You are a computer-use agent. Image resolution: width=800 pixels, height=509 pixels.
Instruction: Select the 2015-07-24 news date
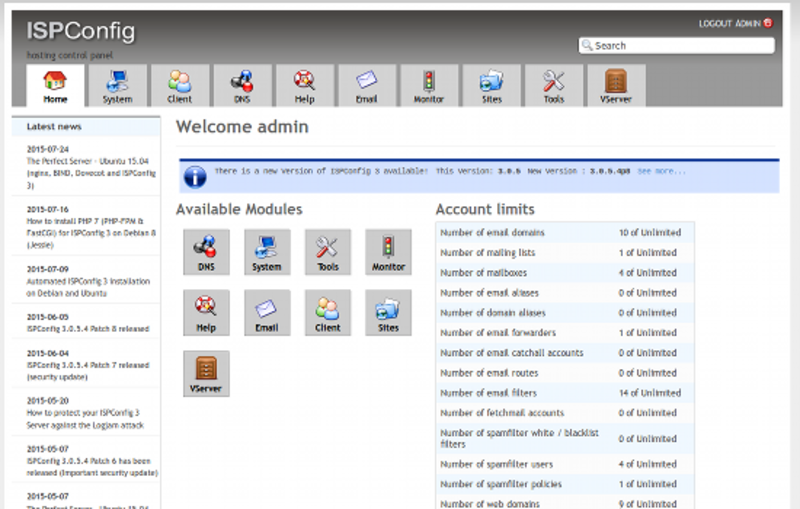coord(47,149)
